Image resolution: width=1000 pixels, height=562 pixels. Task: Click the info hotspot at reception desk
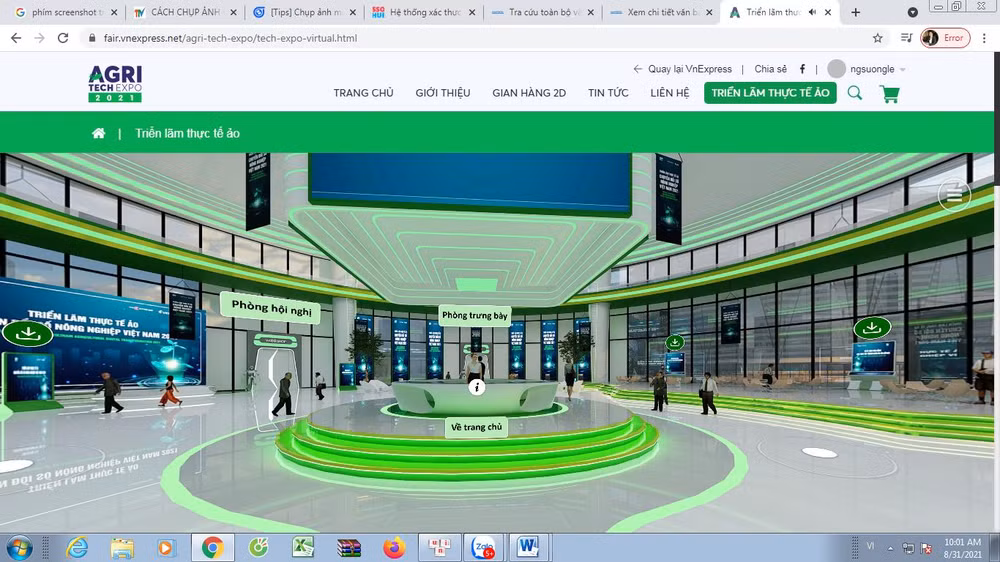click(x=476, y=387)
